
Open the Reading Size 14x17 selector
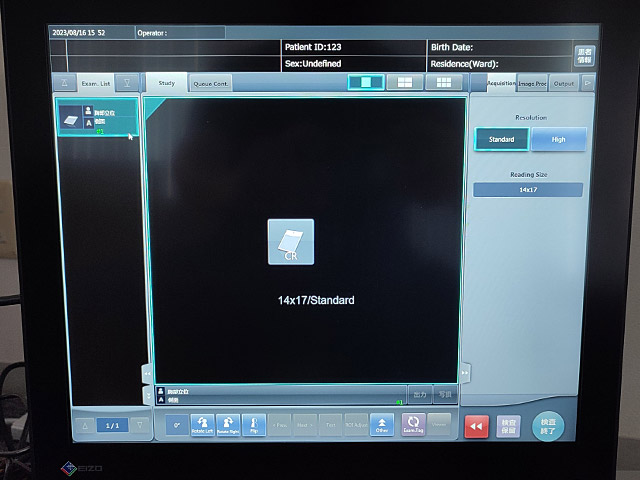click(528, 190)
